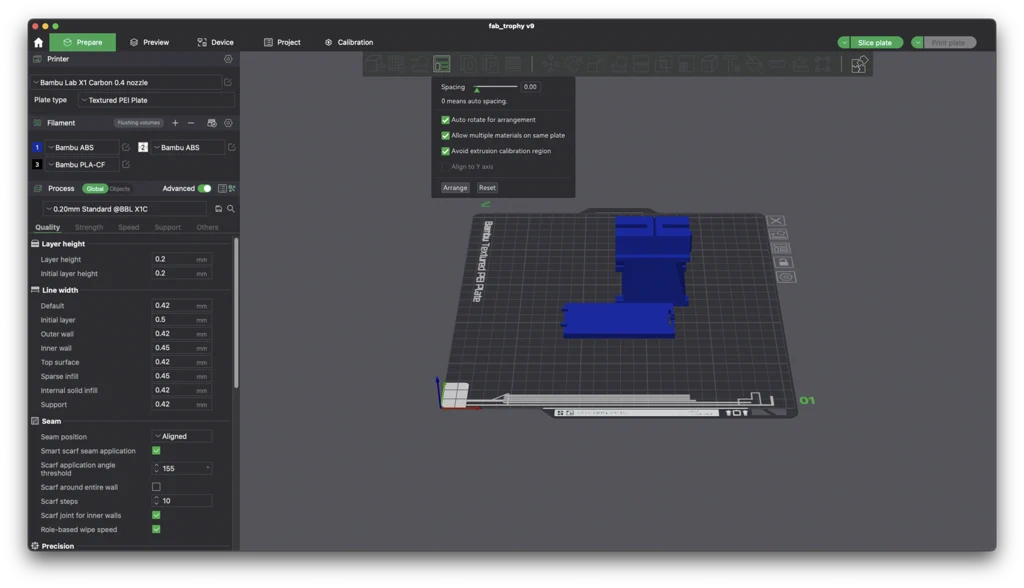Select the Scale tool icon
Screen dimensions: 1024x588
coord(596,64)
